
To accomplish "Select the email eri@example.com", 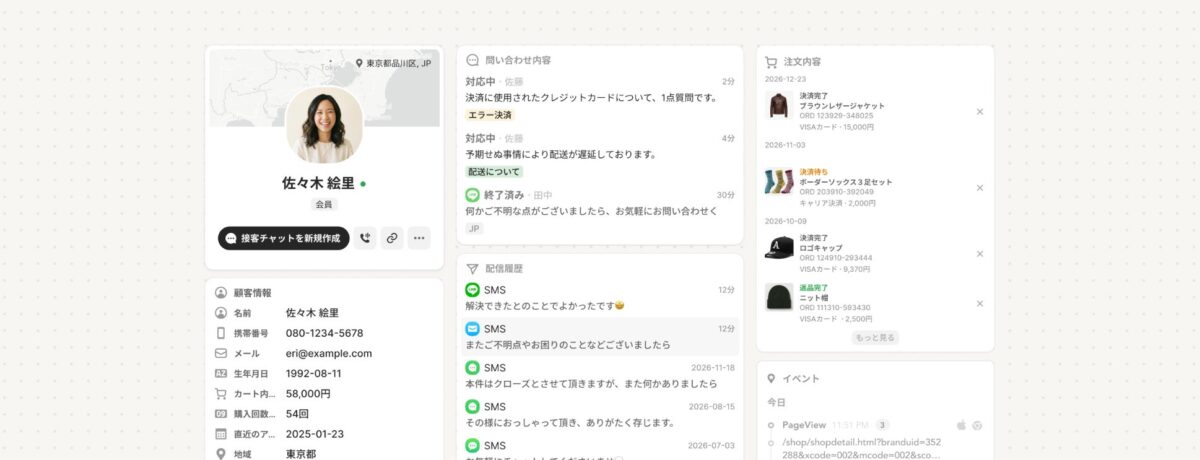I will 329,353.
